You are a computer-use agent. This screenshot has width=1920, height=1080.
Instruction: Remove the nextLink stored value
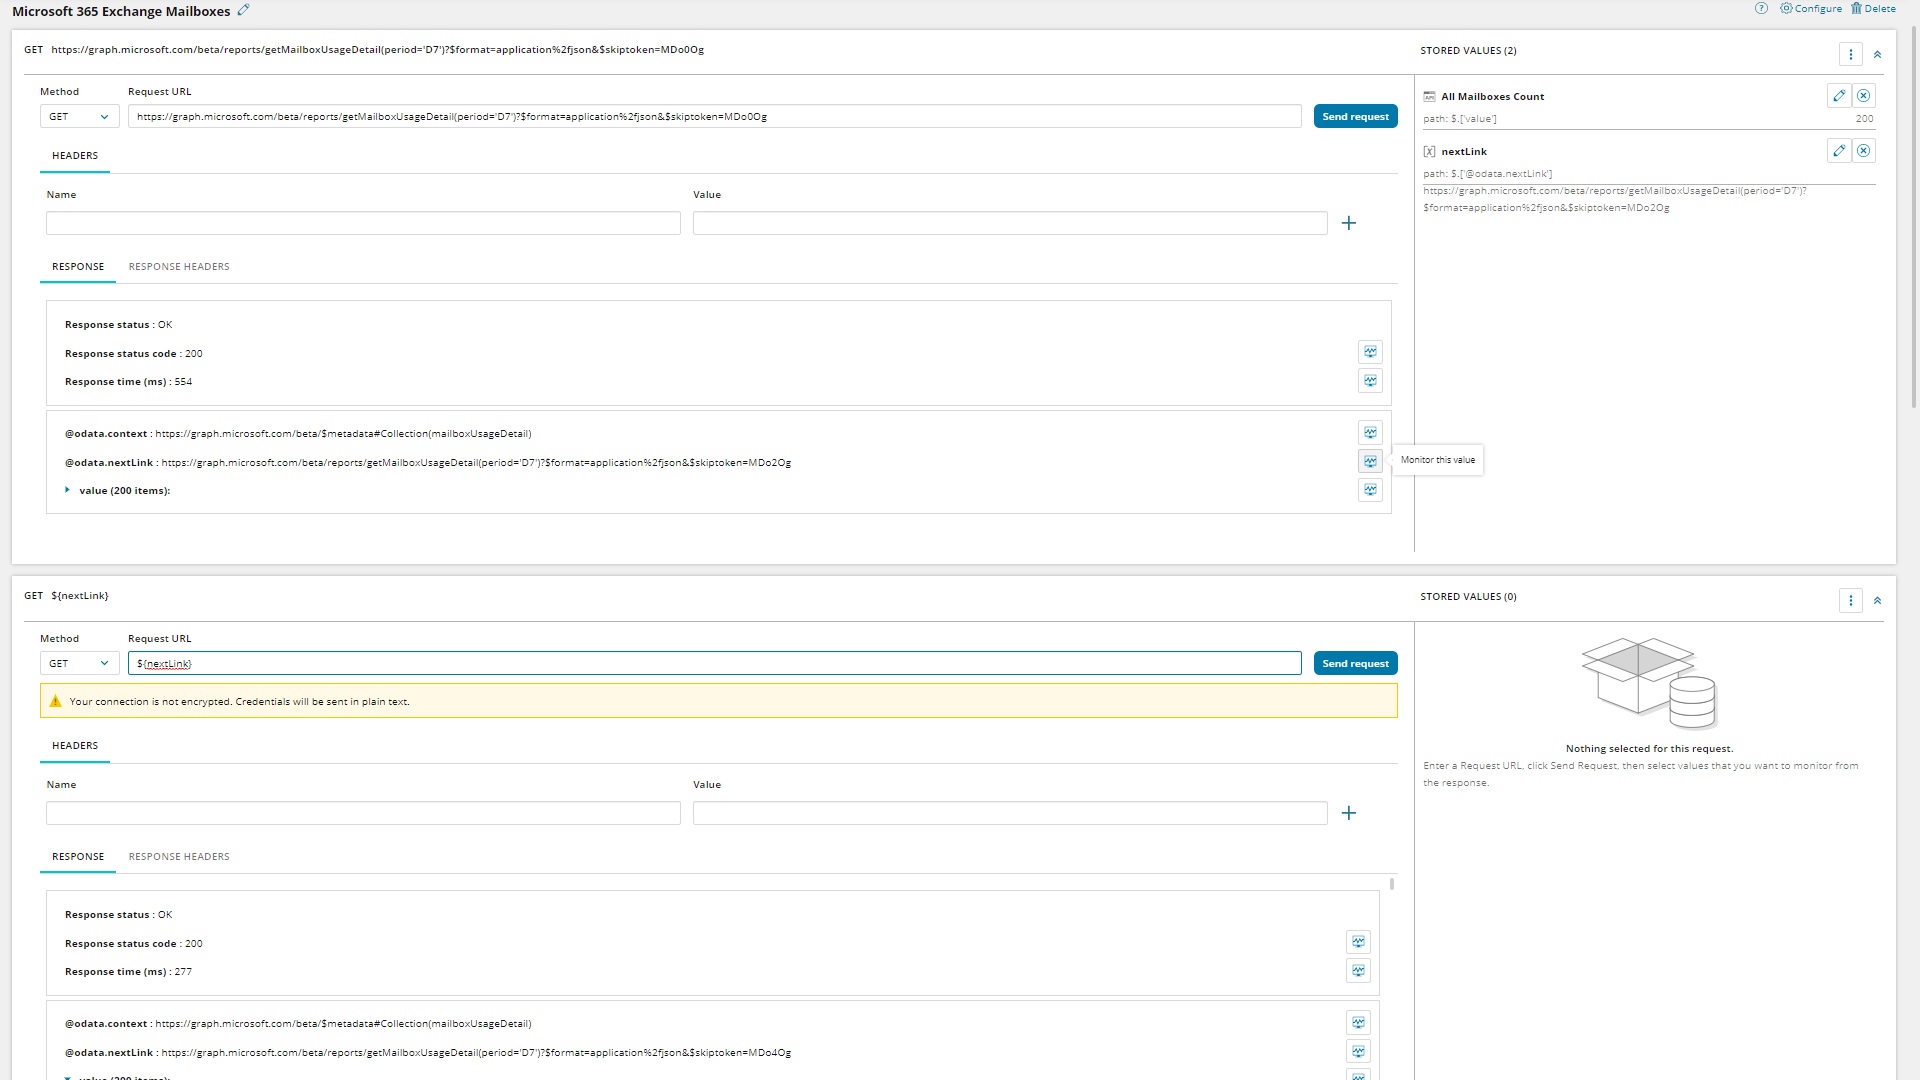(1863, 151)
